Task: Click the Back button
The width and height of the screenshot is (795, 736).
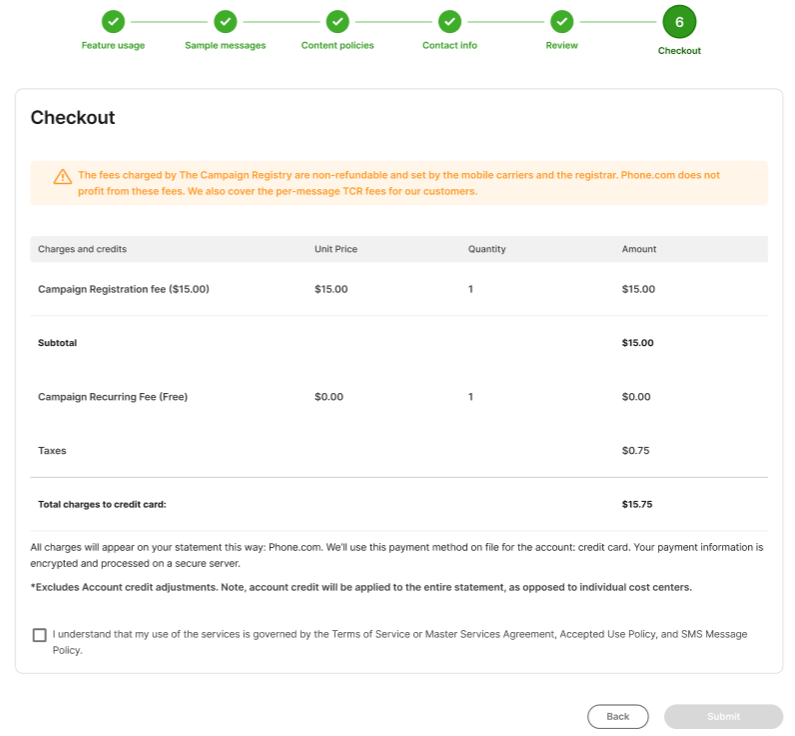Action: click(617, 716)
